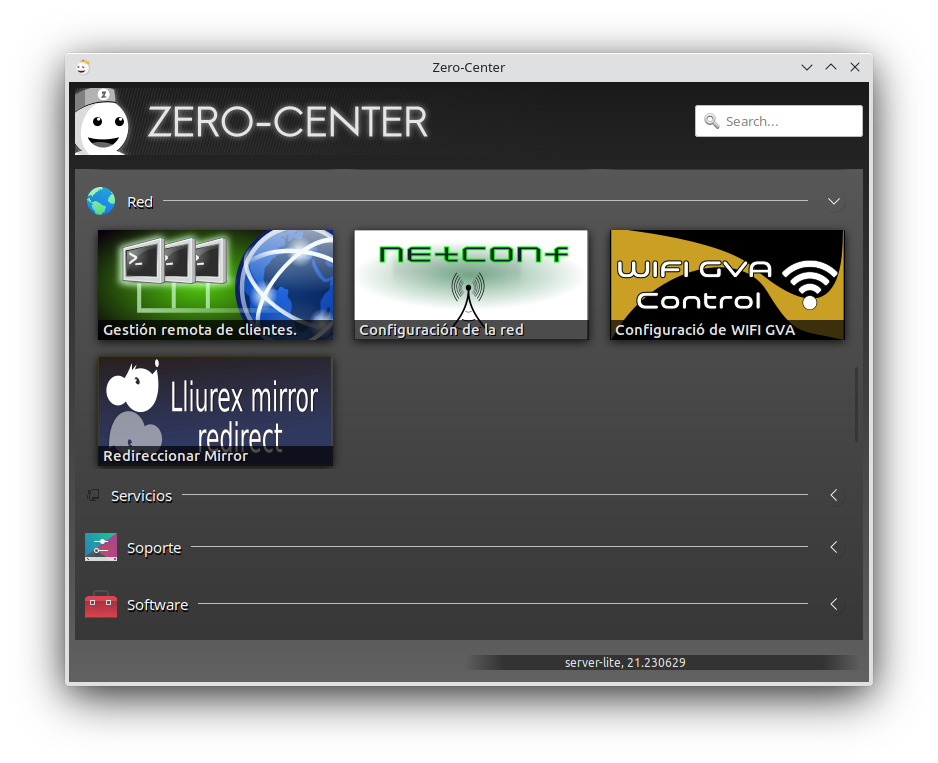938x763 pixels.
Task: Click the Soporte category icon
Action: tap(101, 547)
